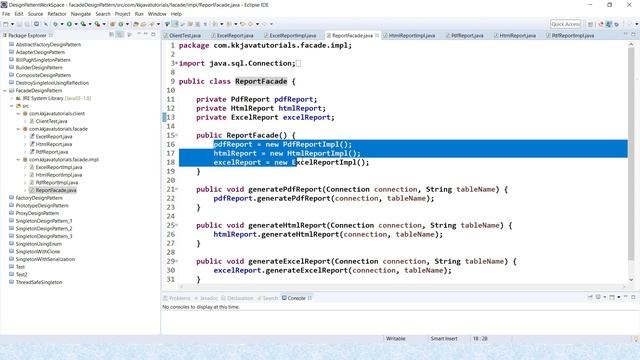The image size is (640, 360).
Task: Open the Refactor menu
Action: coord(57,14)
